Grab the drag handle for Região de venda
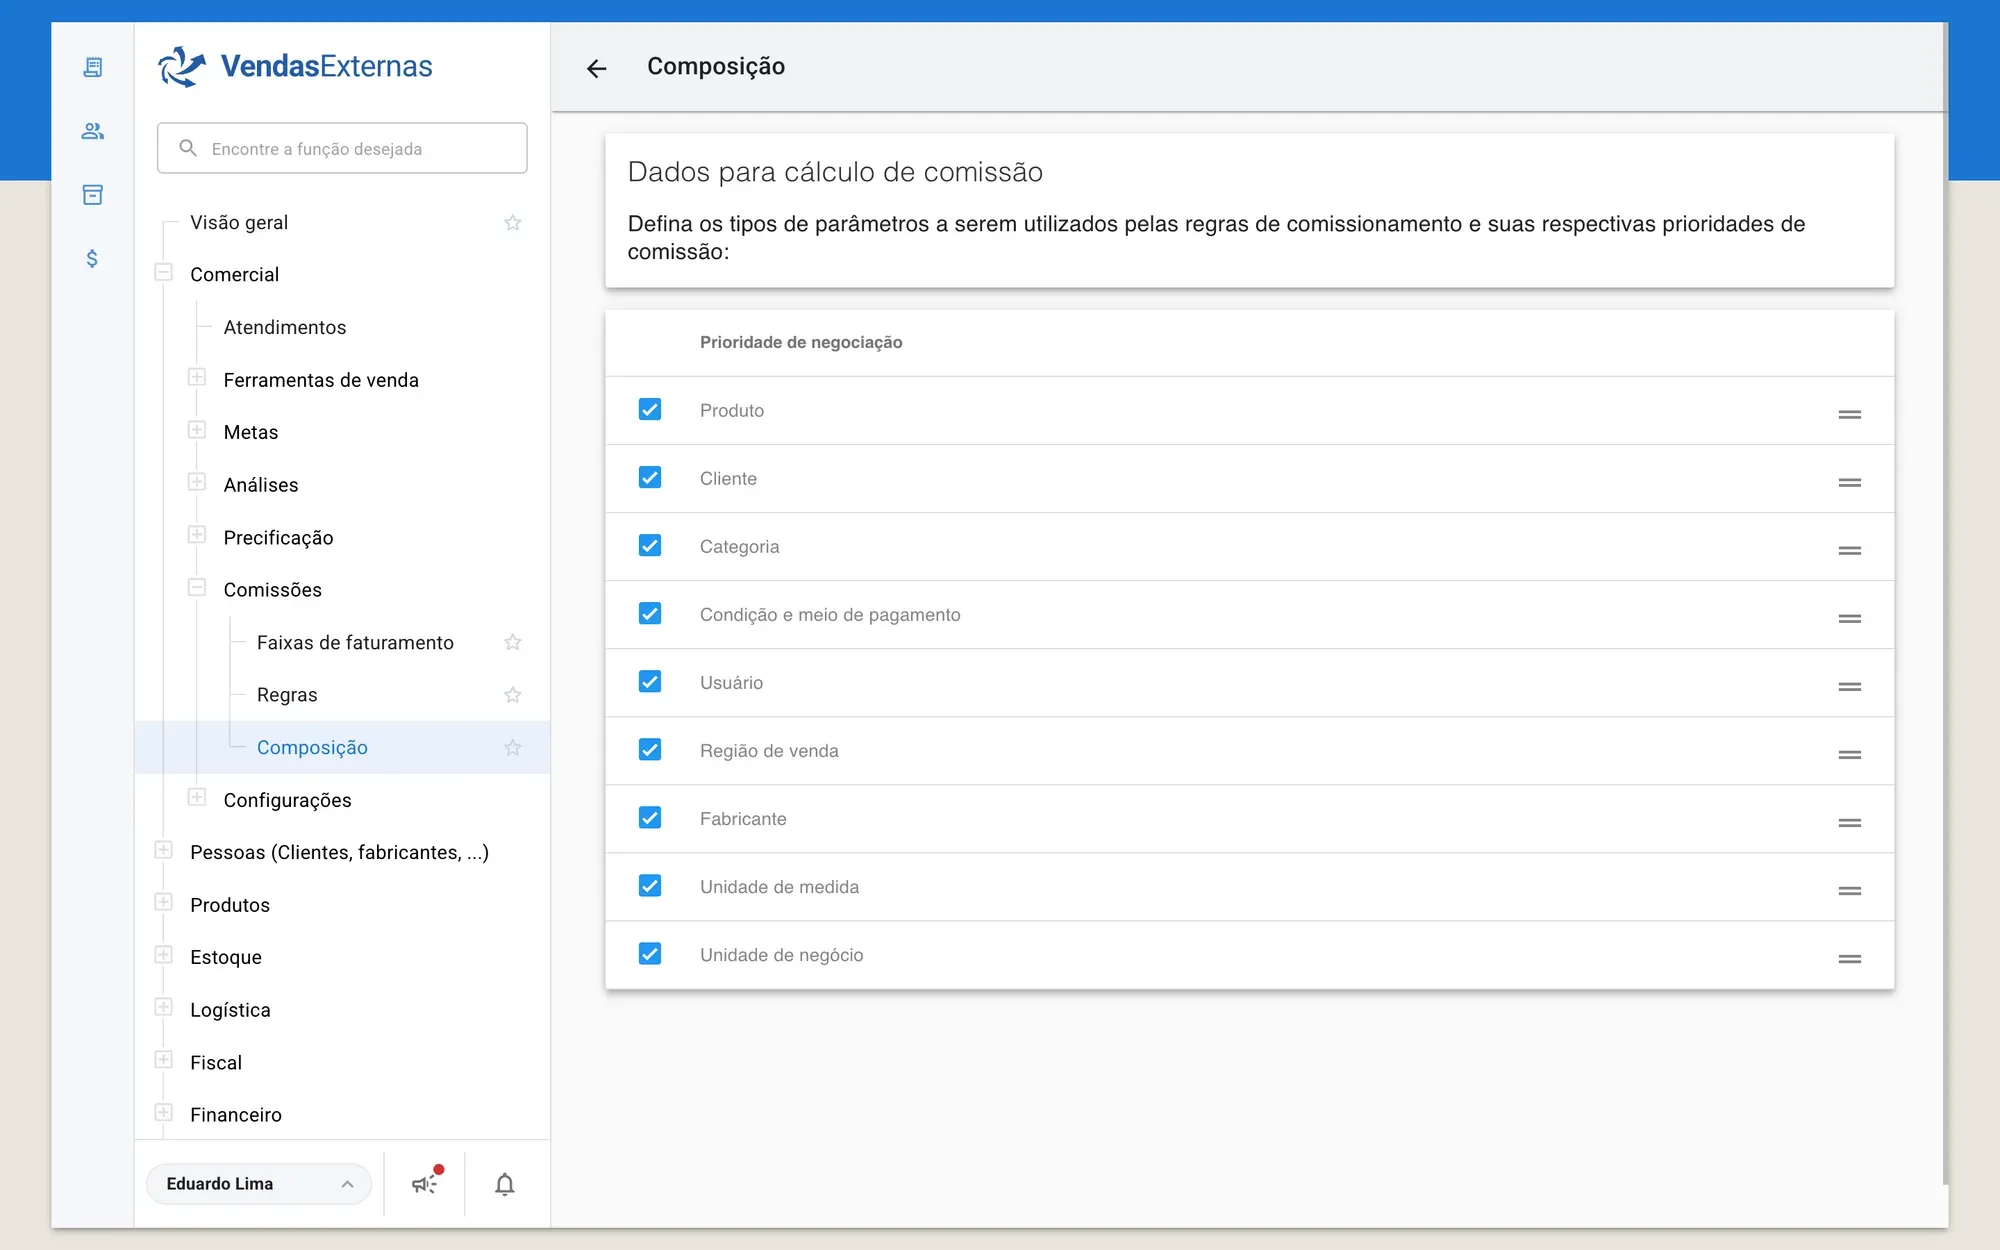This screenshot has width=2000, height=1250. [1849, 754]
